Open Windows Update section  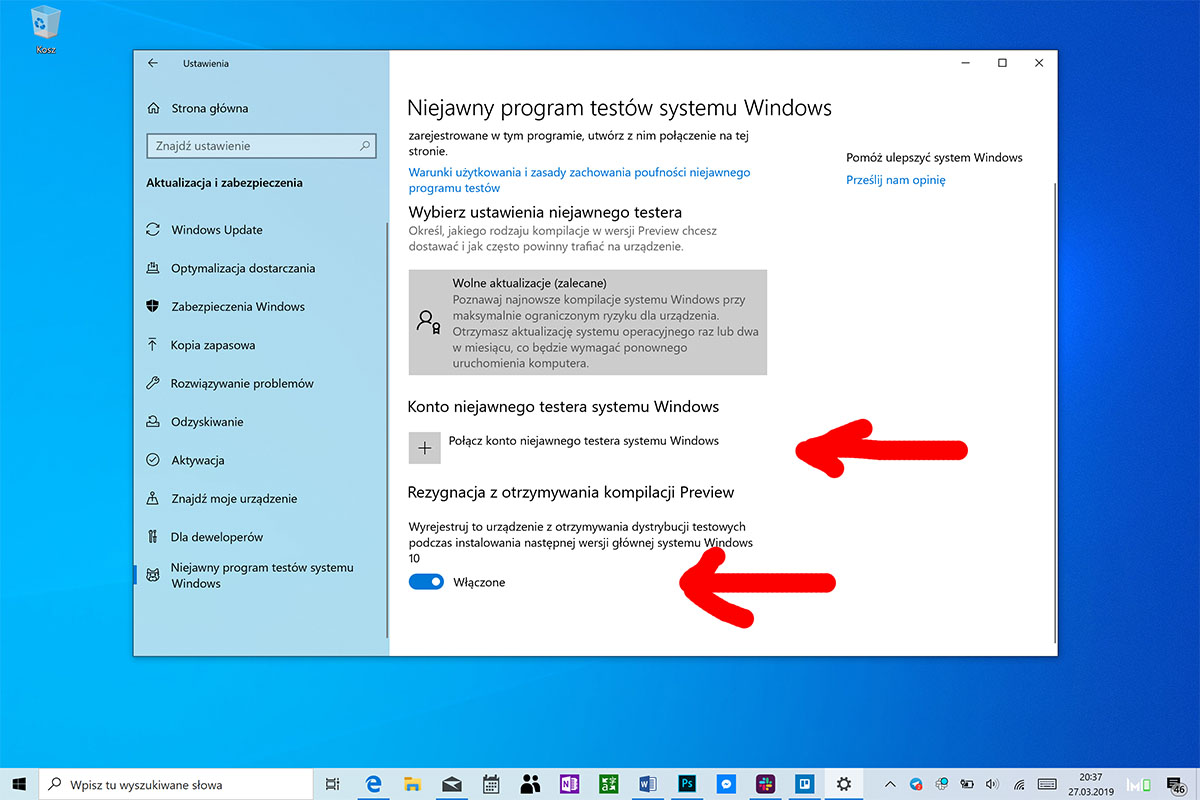pyautogui.click(x=204, y=230)
